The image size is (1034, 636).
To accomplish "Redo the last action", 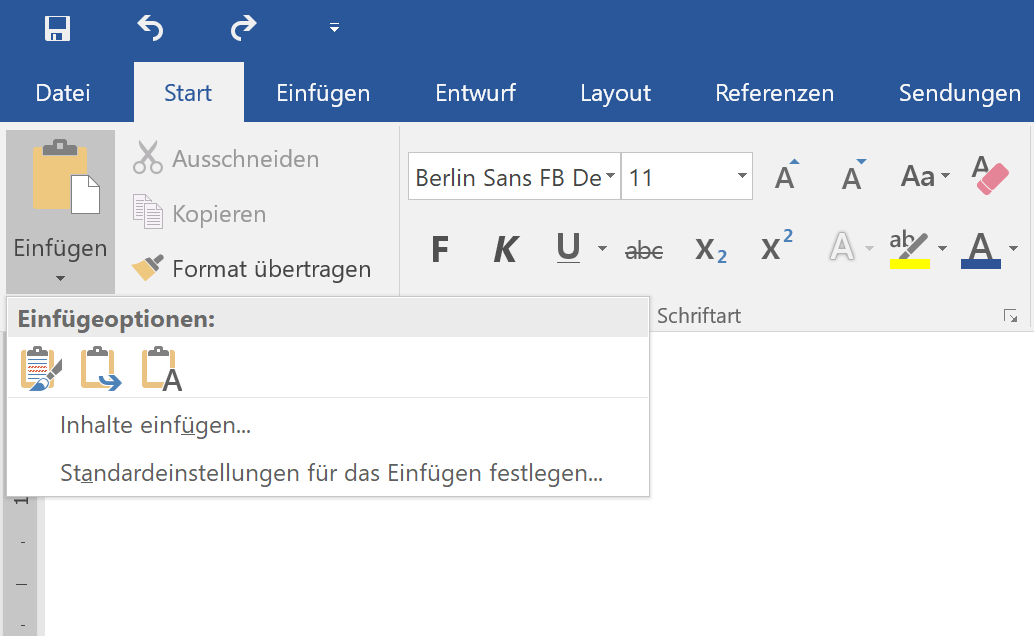I will [243, 28].
